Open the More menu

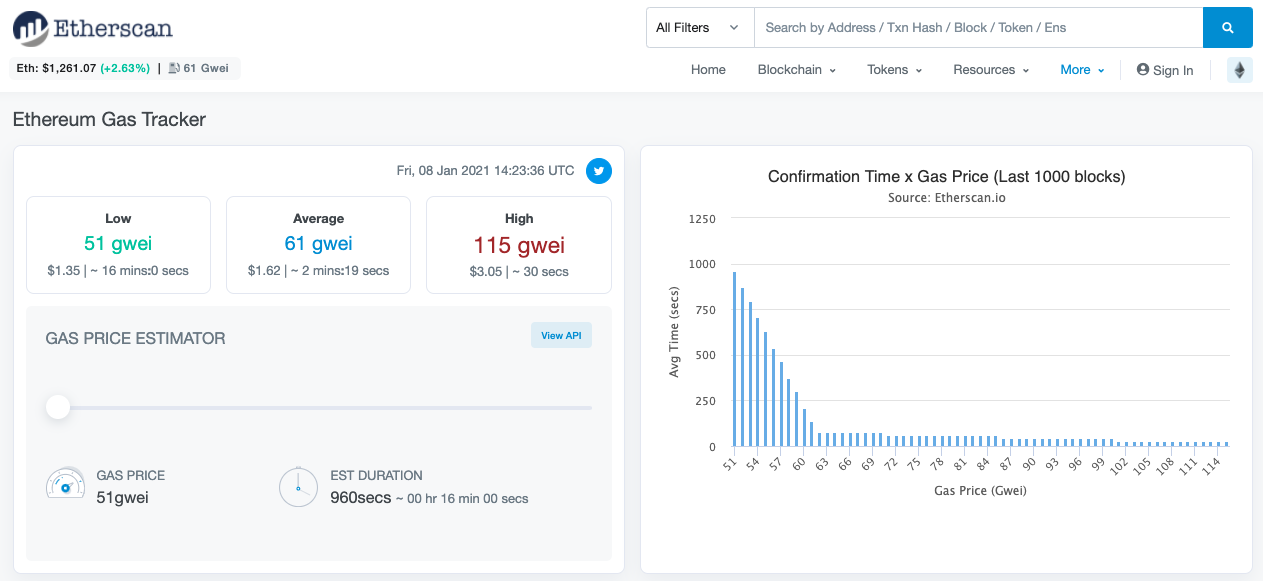(1082, 70)
